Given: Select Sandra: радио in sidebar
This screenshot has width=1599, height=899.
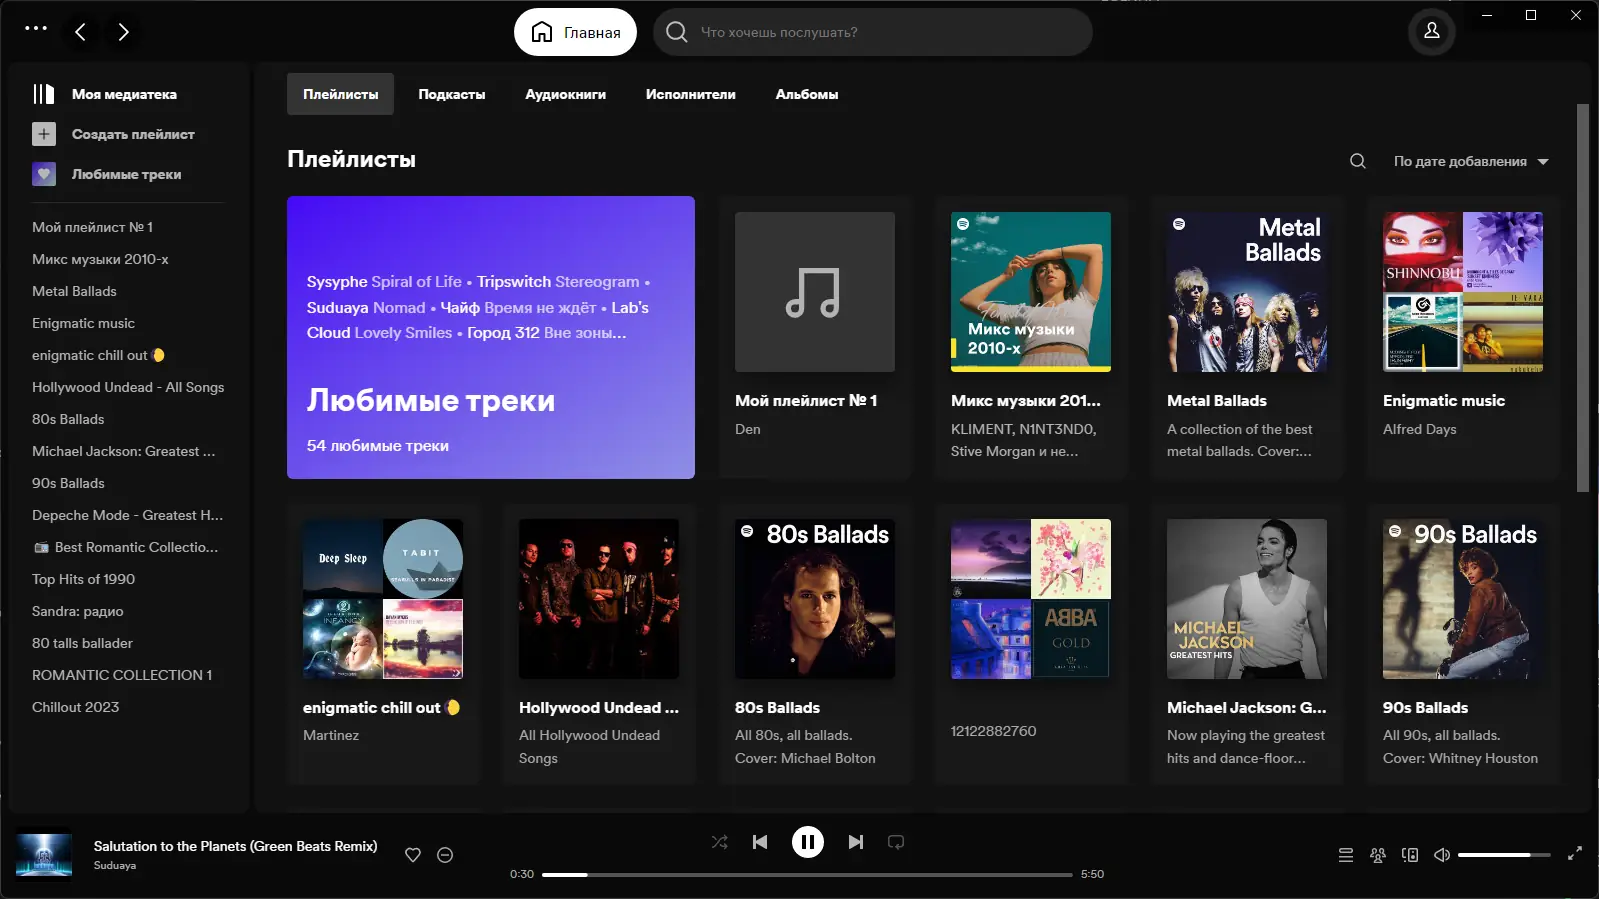Looking at the screenshot, I should pyautogui.click(x=78, y=611).
